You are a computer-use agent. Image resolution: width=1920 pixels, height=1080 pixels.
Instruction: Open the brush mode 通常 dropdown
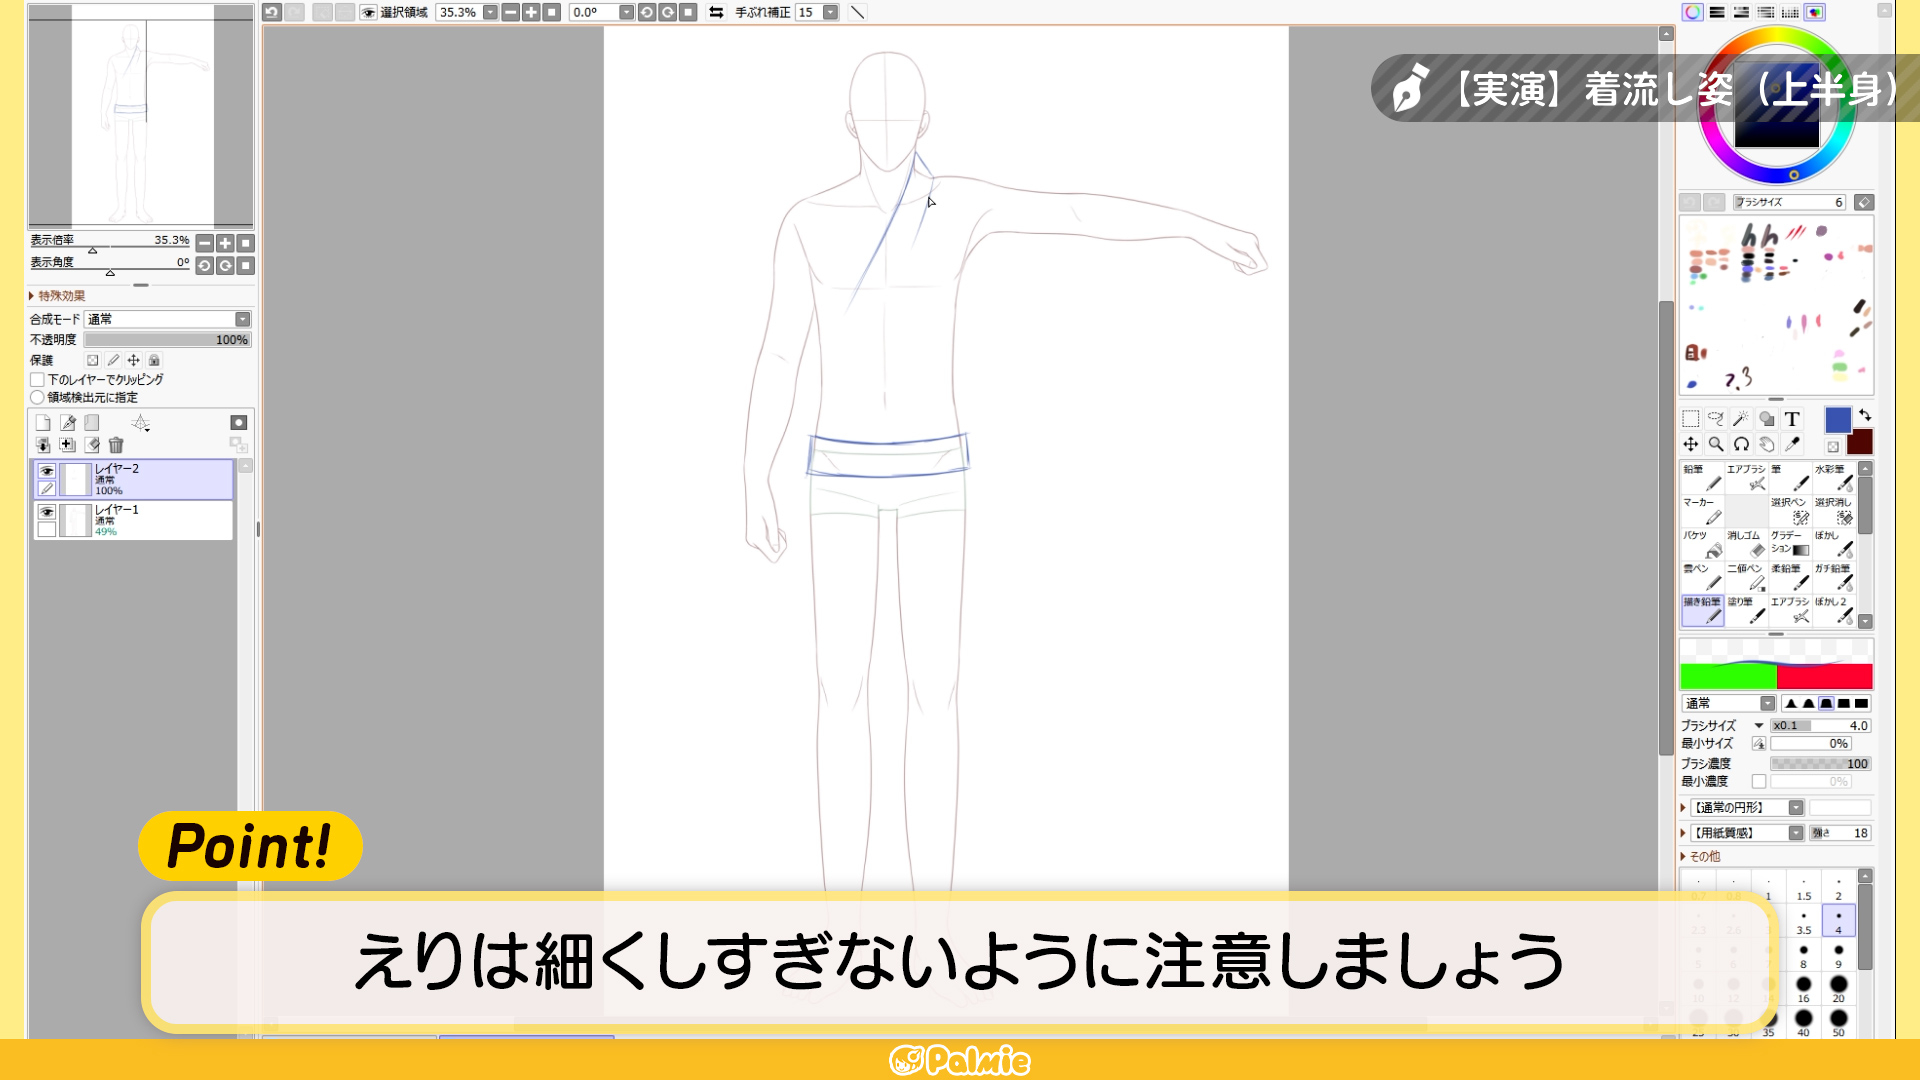[x=1729, y=703]
